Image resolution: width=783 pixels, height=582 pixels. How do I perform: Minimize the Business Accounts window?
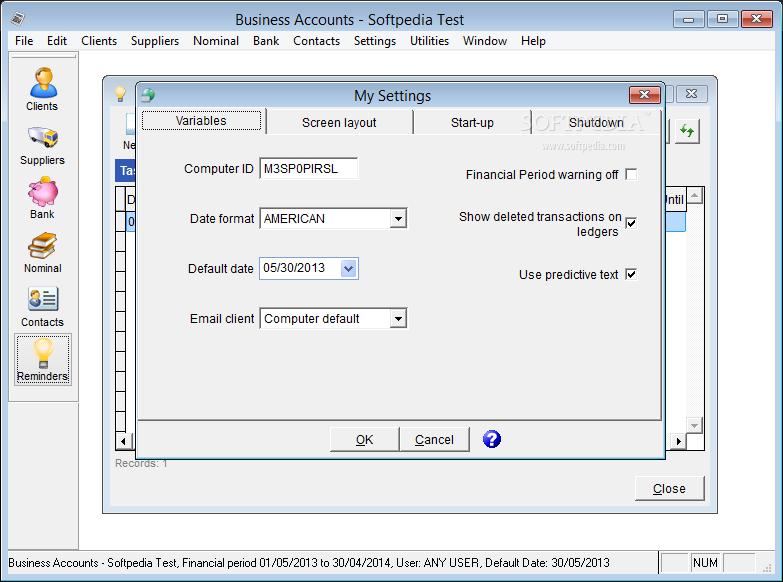[688, 19]
